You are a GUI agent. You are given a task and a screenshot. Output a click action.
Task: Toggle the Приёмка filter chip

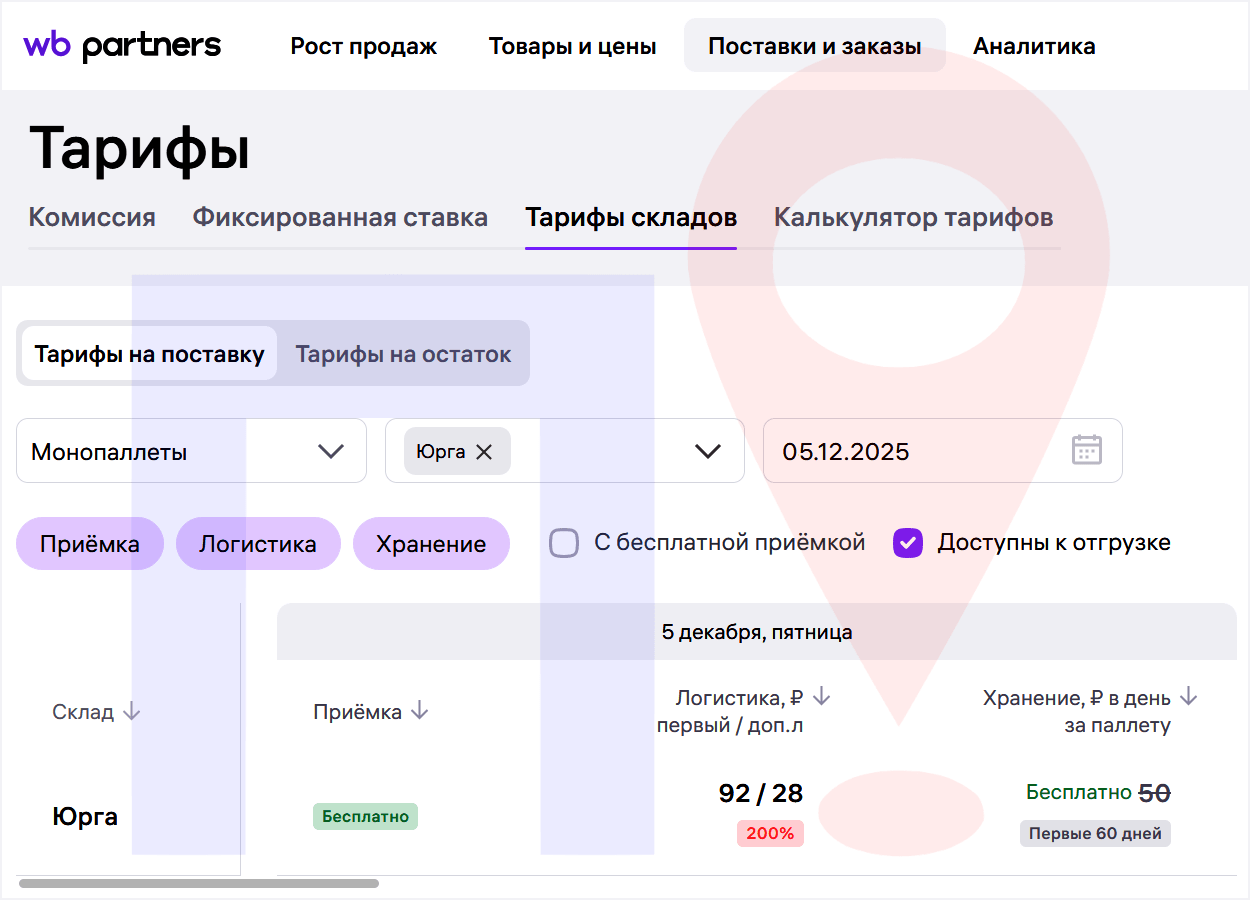[90, 544]
